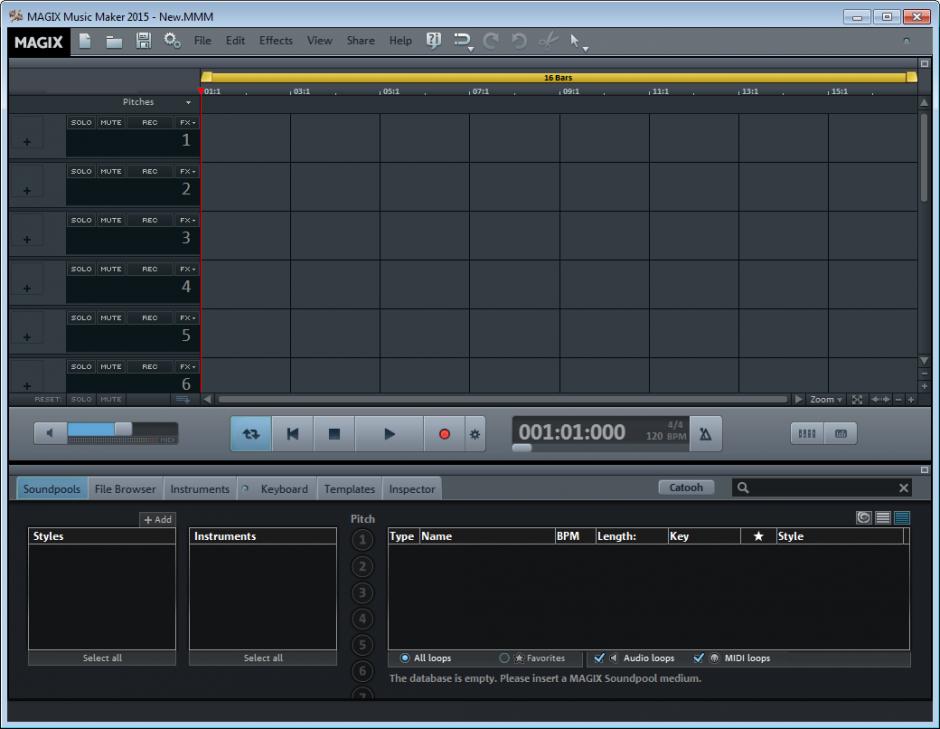Image resolution: width=940 pixels, height=729 pixels.
Task: Switch to the Inspector tab
Action: click(x=412, y=489)
